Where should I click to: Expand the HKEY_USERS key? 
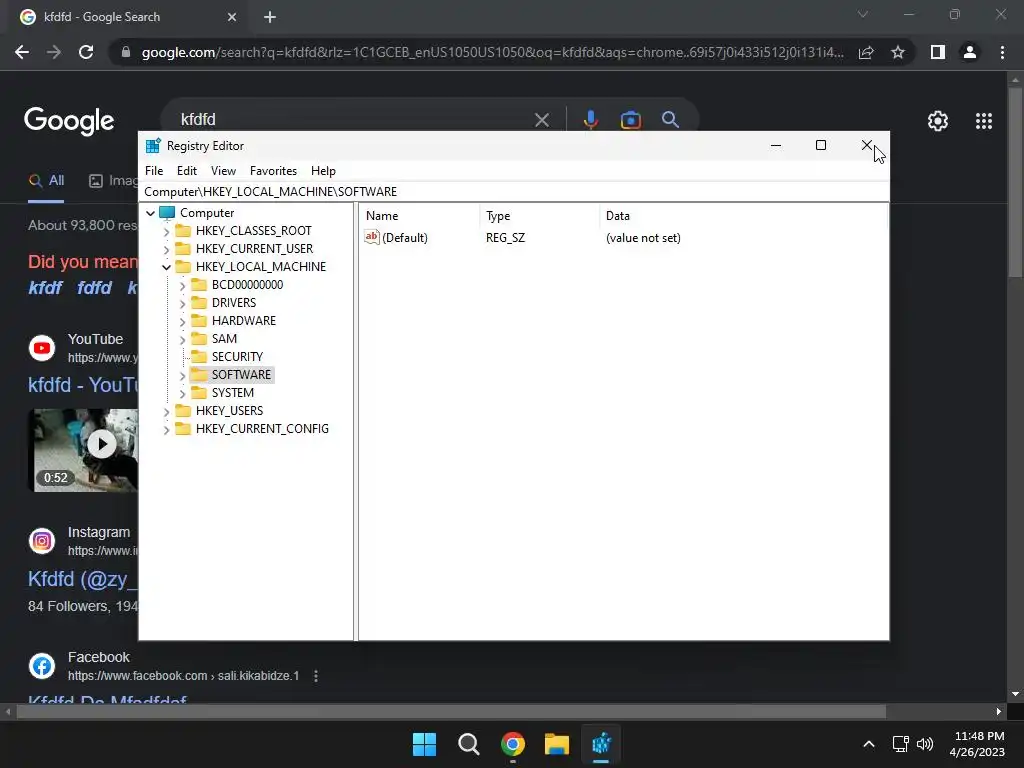pyautogui.click(x=166, y=411)
